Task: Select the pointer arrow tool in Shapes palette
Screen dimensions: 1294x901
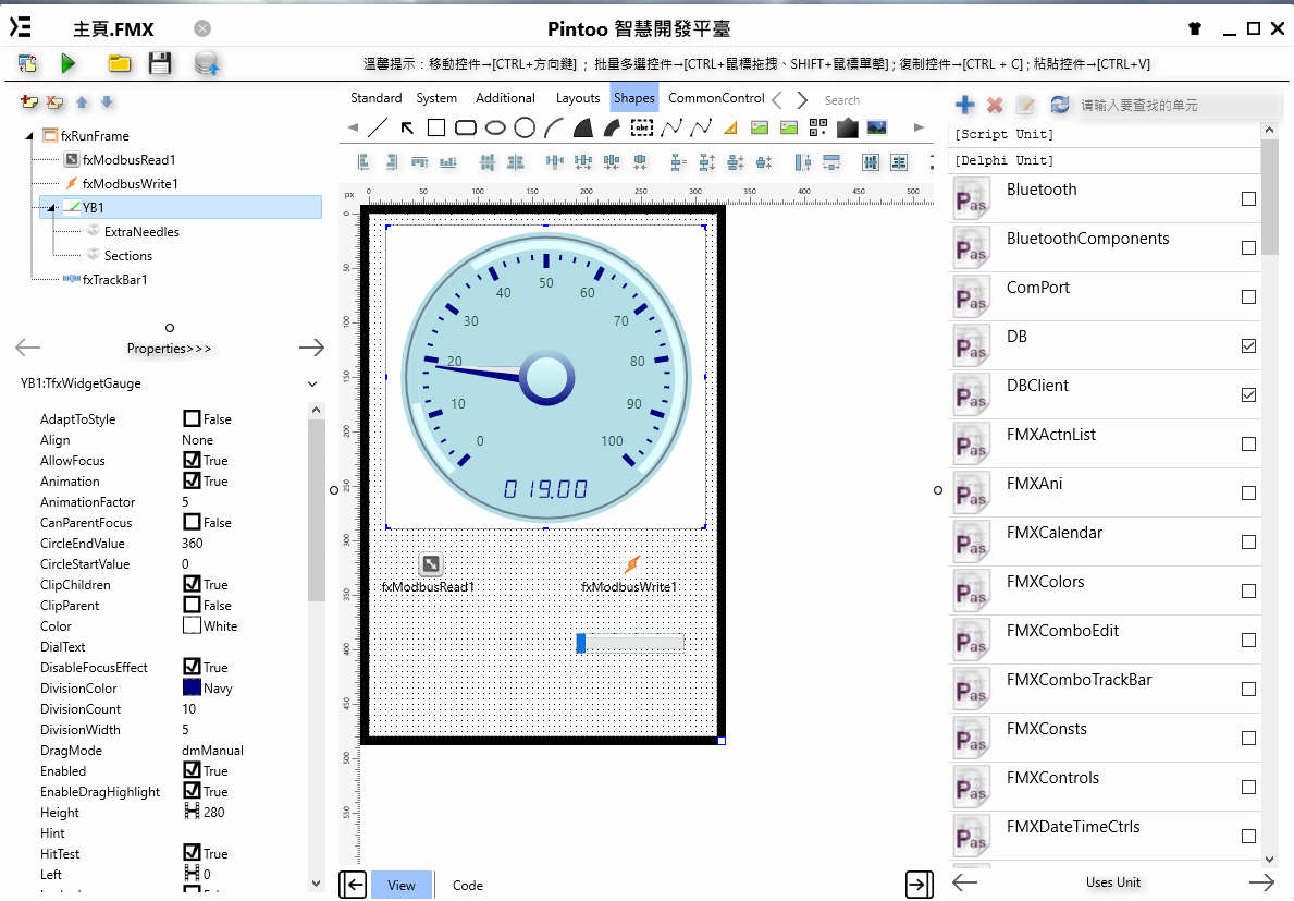Action: click(407, 127)
